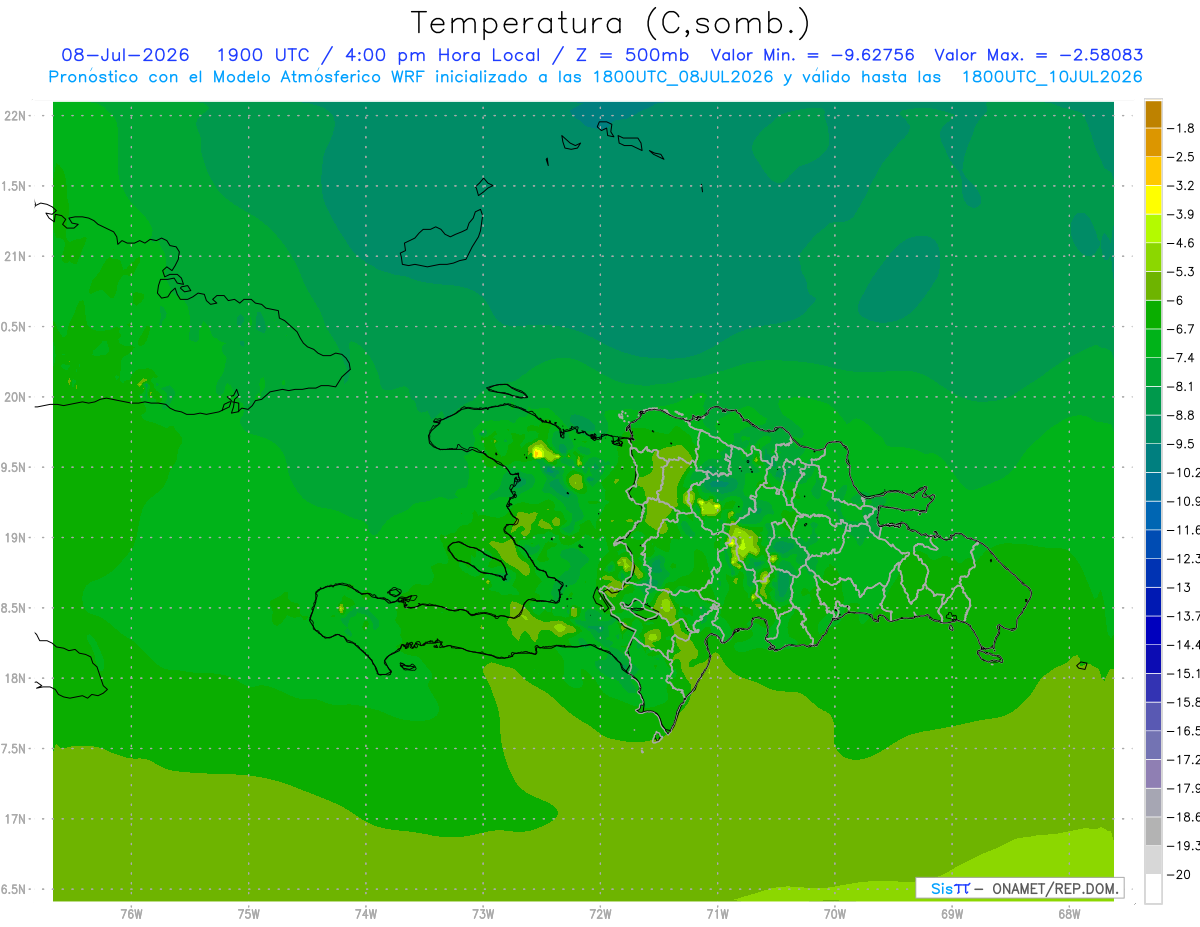The height and width of the screenshot is (927, 1200).
Task: Click the '-7.4' colorbar value
Action: [x=1181, y=357]
